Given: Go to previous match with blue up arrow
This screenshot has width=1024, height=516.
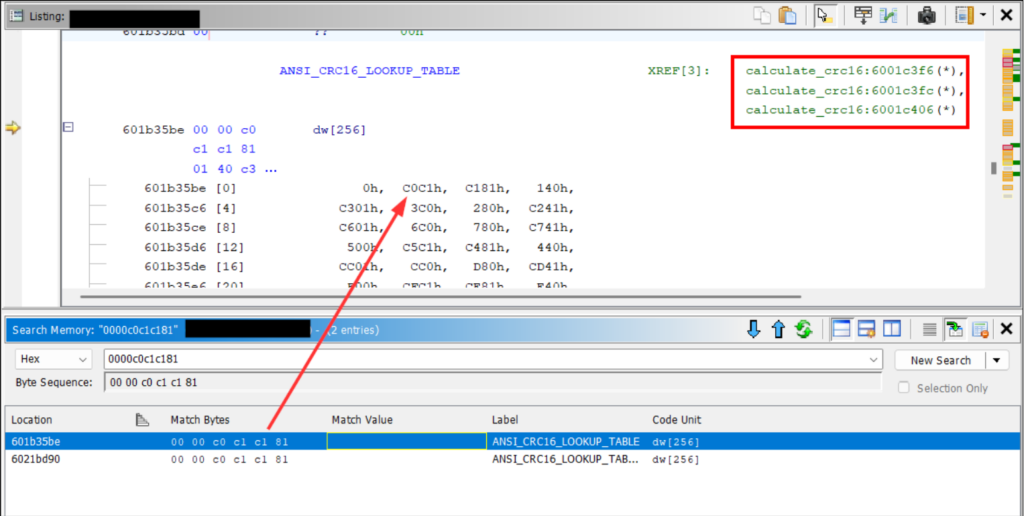Looking at the screenshot, I should click(x=779, y=329).
